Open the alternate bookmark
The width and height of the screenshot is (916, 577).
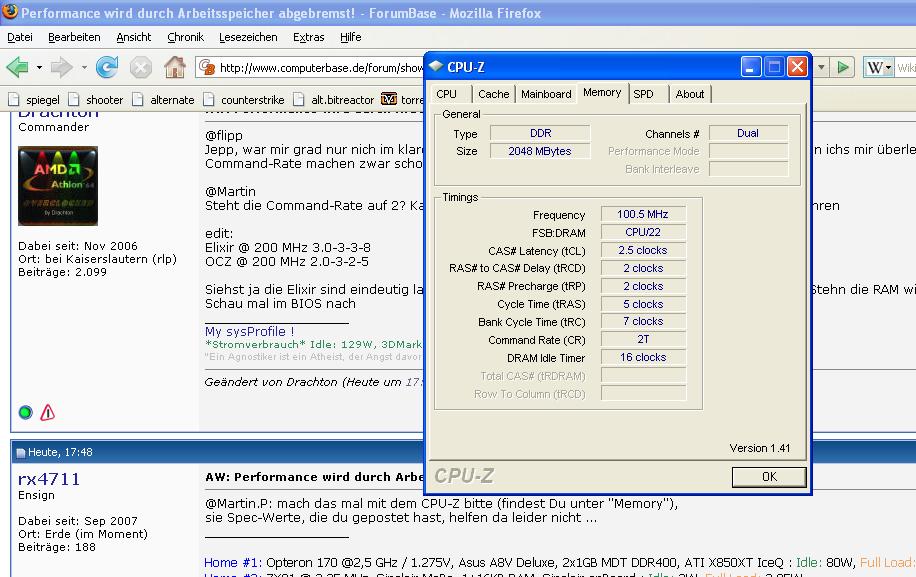tap(164, 99)
